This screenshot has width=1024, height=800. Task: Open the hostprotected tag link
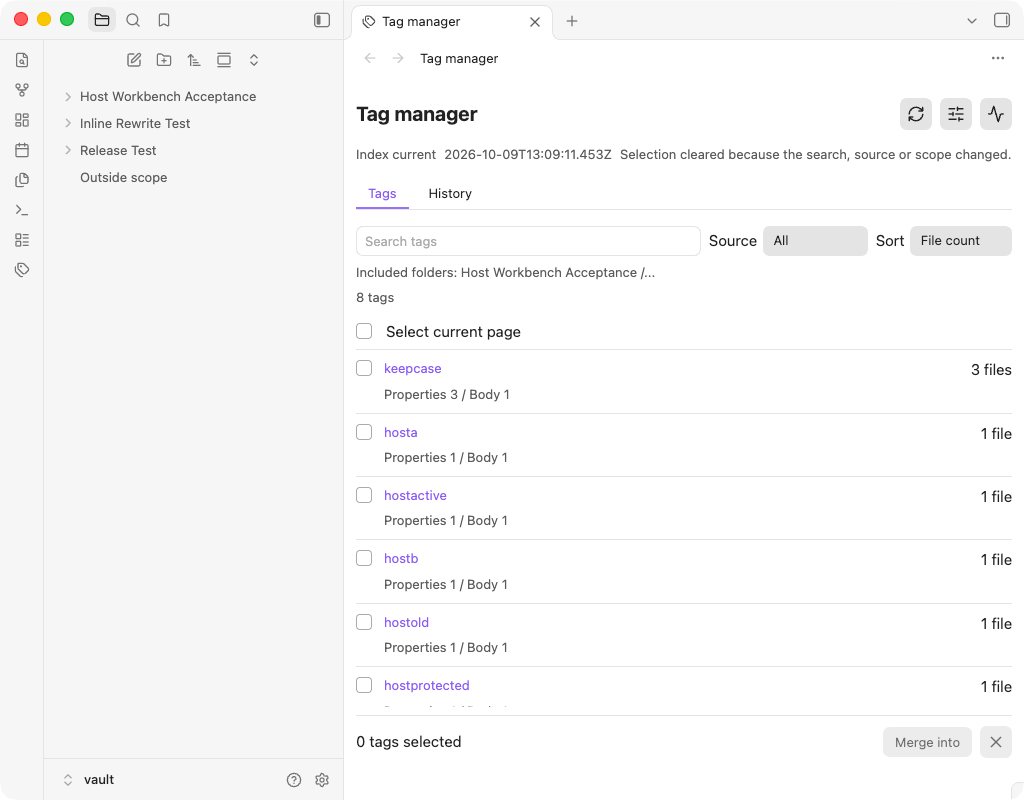tap(426, 685)
